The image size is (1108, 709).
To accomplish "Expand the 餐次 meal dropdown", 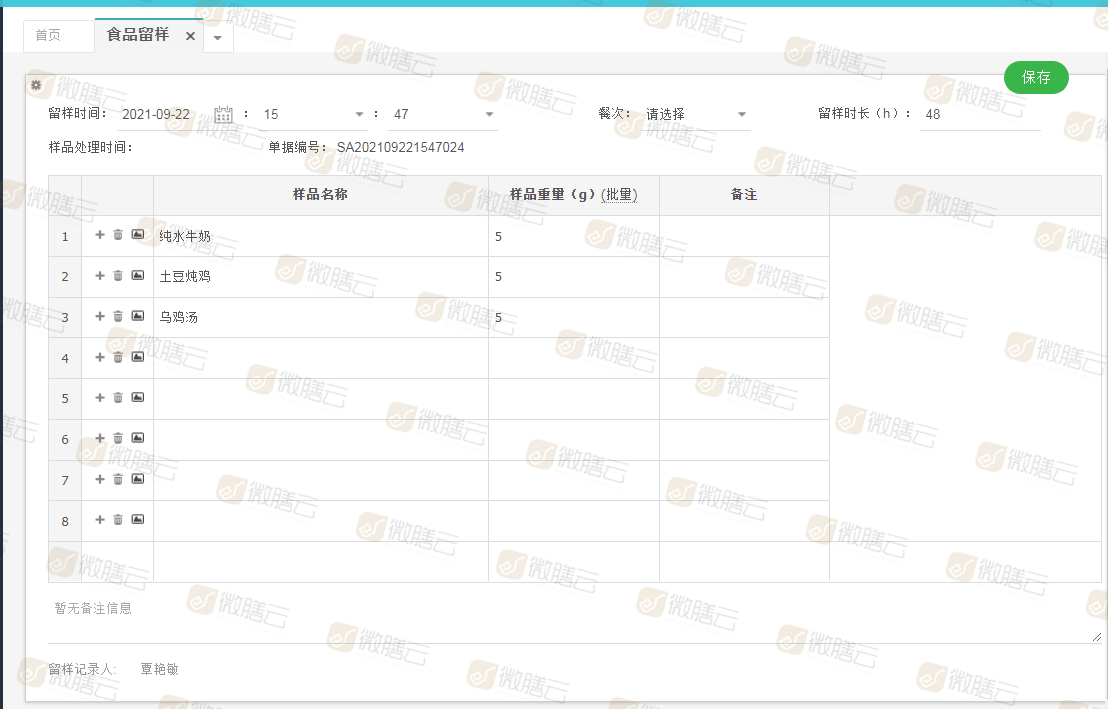I will pyautogui.click(x=697, y=114).
